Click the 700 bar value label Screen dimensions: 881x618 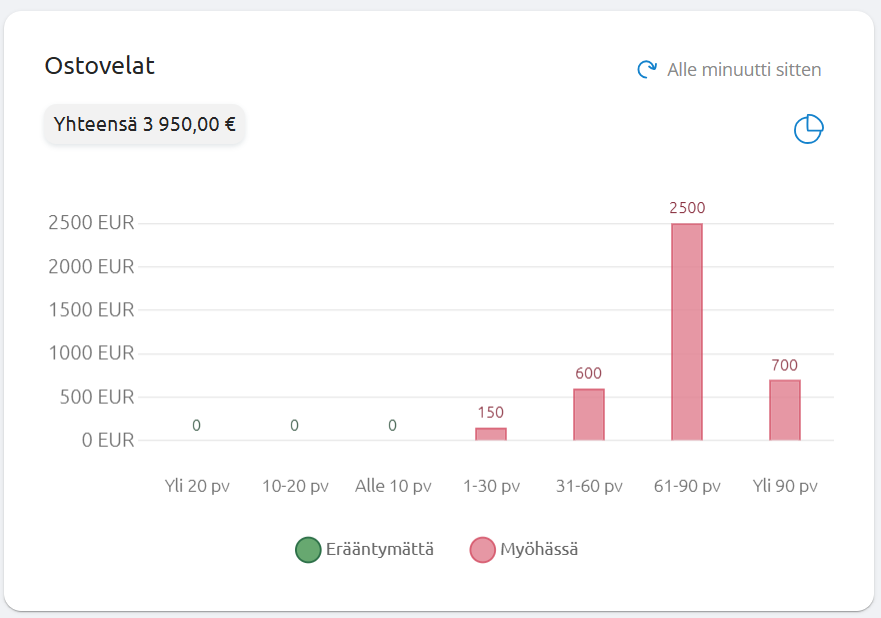pyautogui.click(x=785, y=365)
